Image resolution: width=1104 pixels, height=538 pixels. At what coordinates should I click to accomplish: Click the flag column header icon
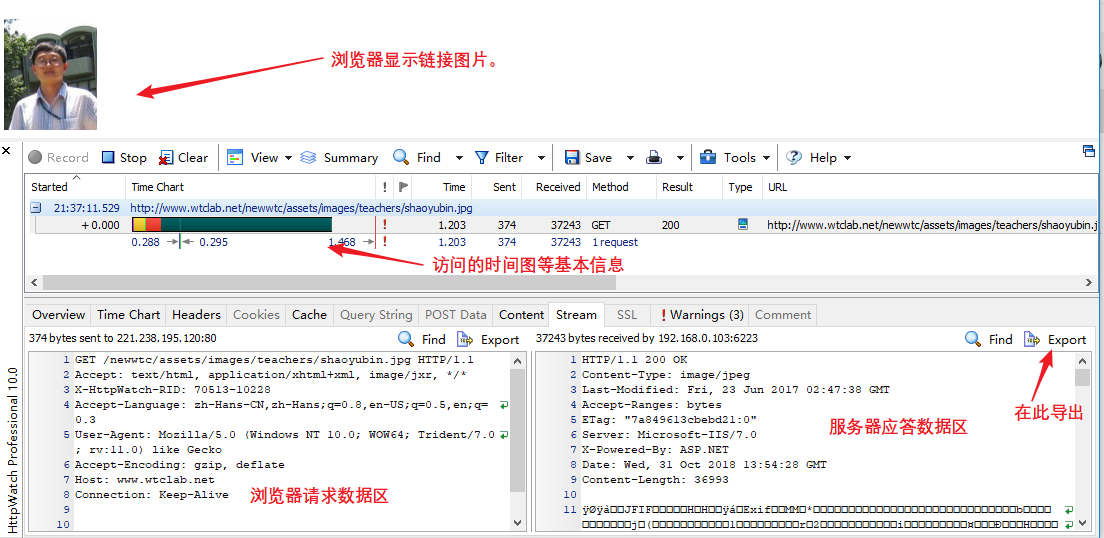tap(403, 187)
